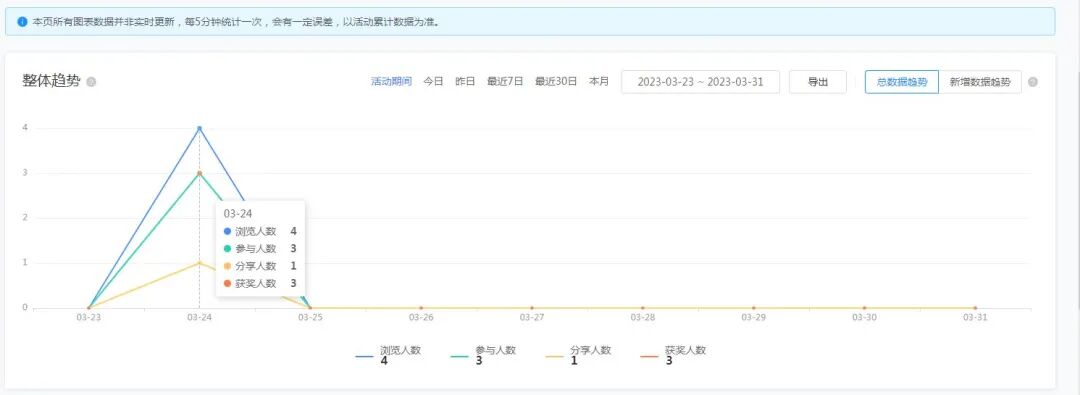
Task: Click the 整体趋势 section title
Action: click(x=51, y=81)
